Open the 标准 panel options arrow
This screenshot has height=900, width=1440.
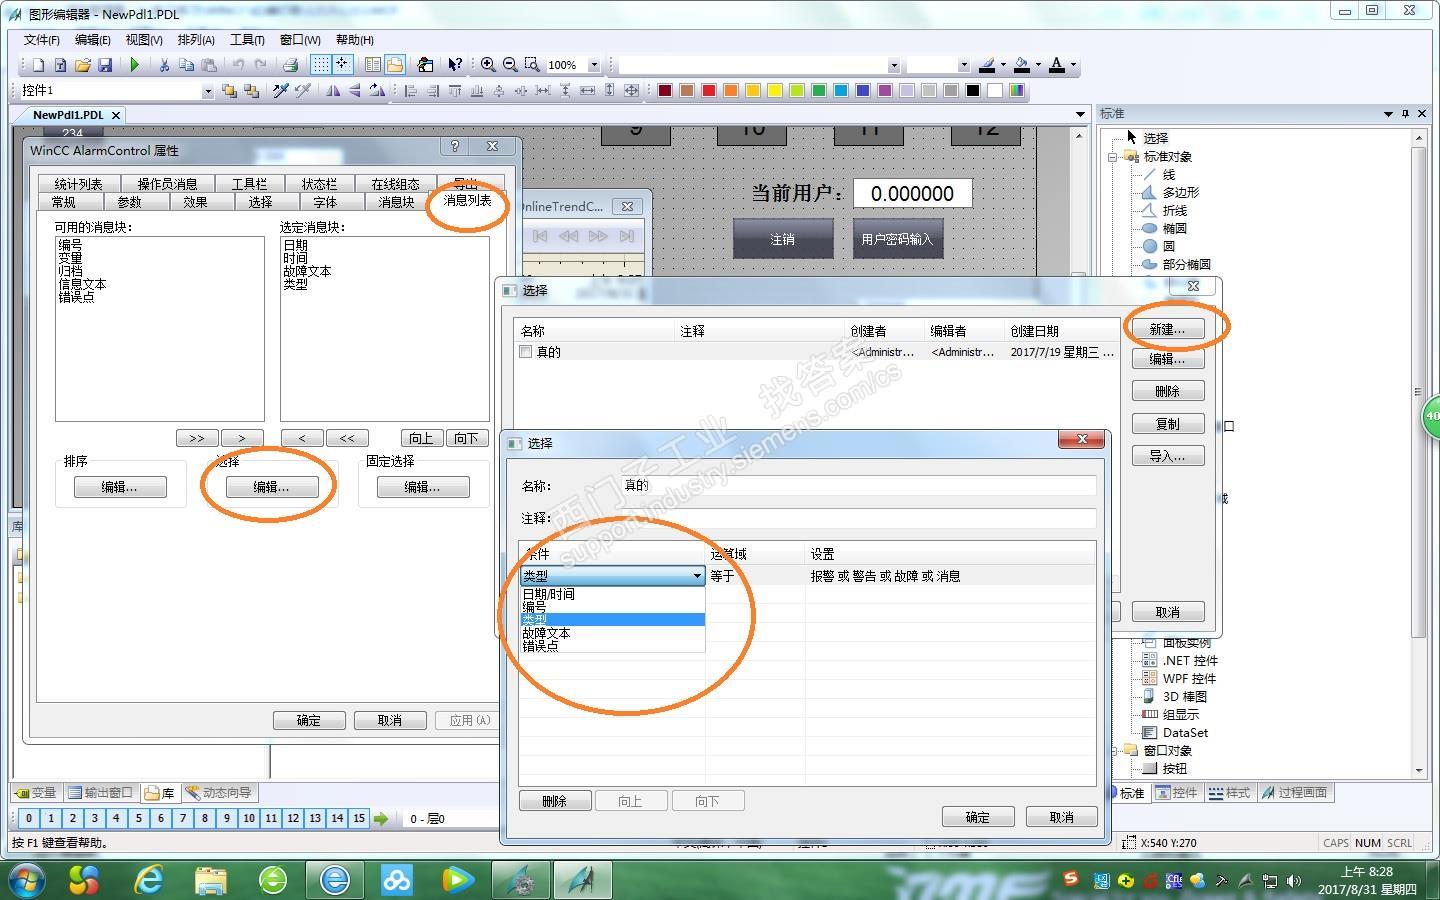coord(1388,114)
